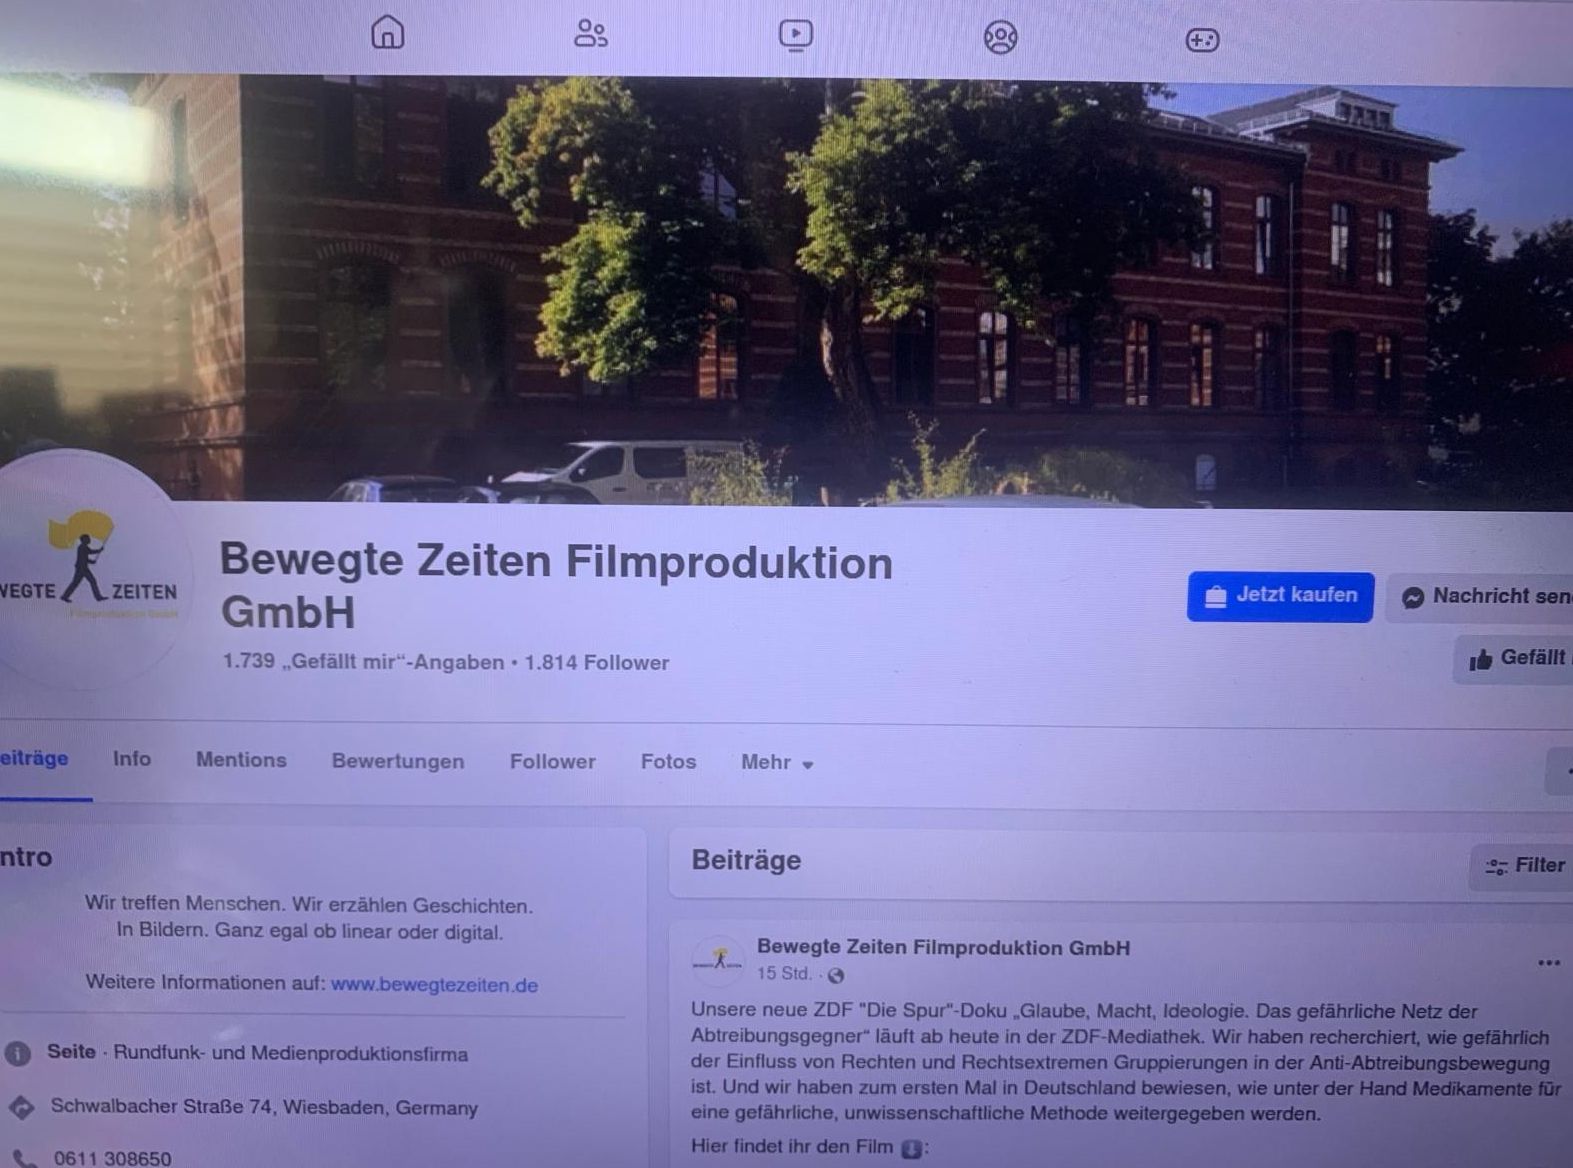Image resolution: width=1573 pixels, height=1168 pixels.
Task: Click the Nachricht senden button
Action: tap(1480, 597)
